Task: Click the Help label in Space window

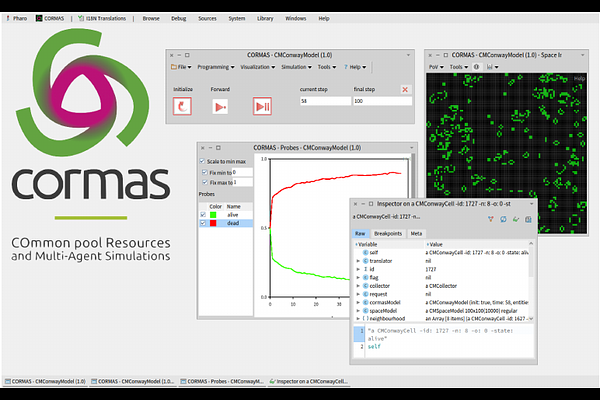Action: 579,78
